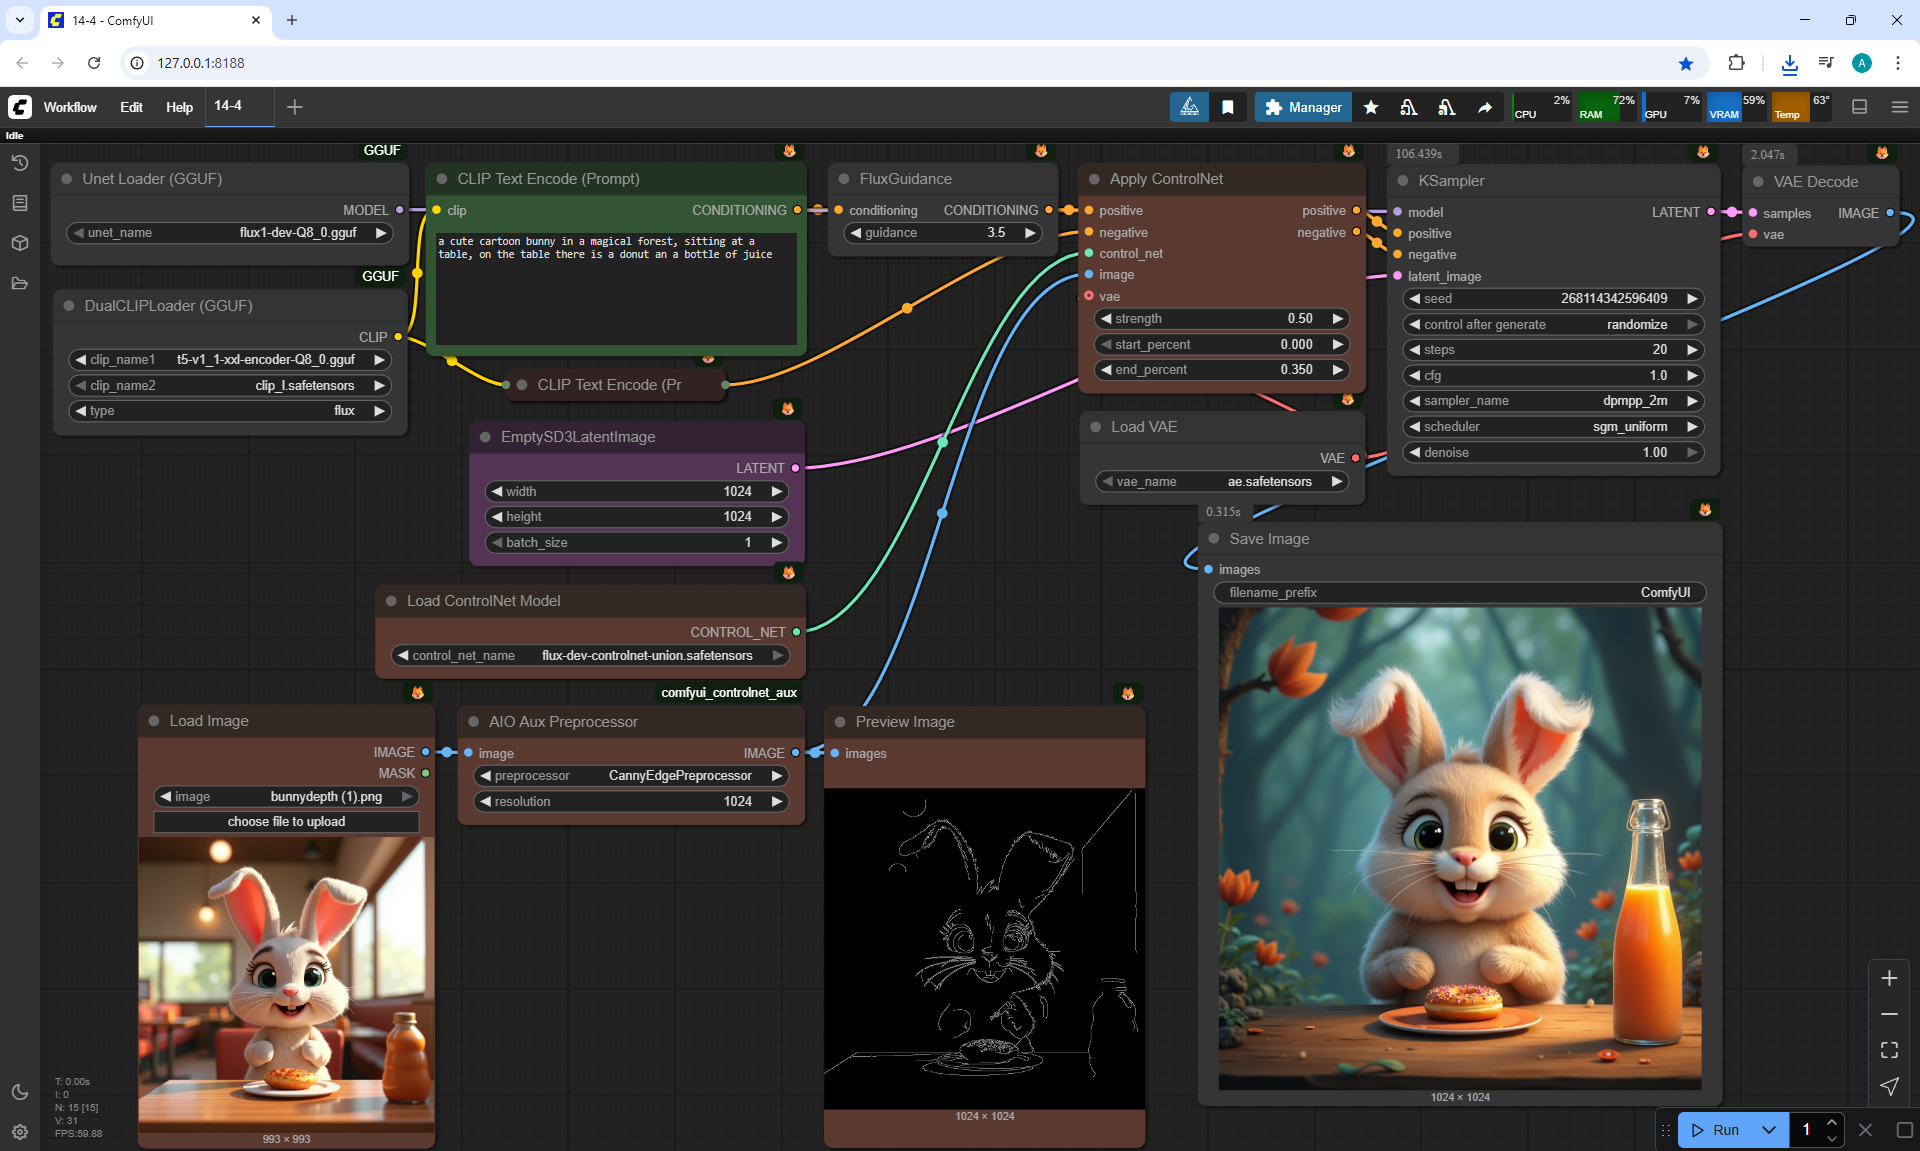Open the Run button dropdown arrow
The width and height of the screenshot is (1920, 1151).
point(1768,1130)
